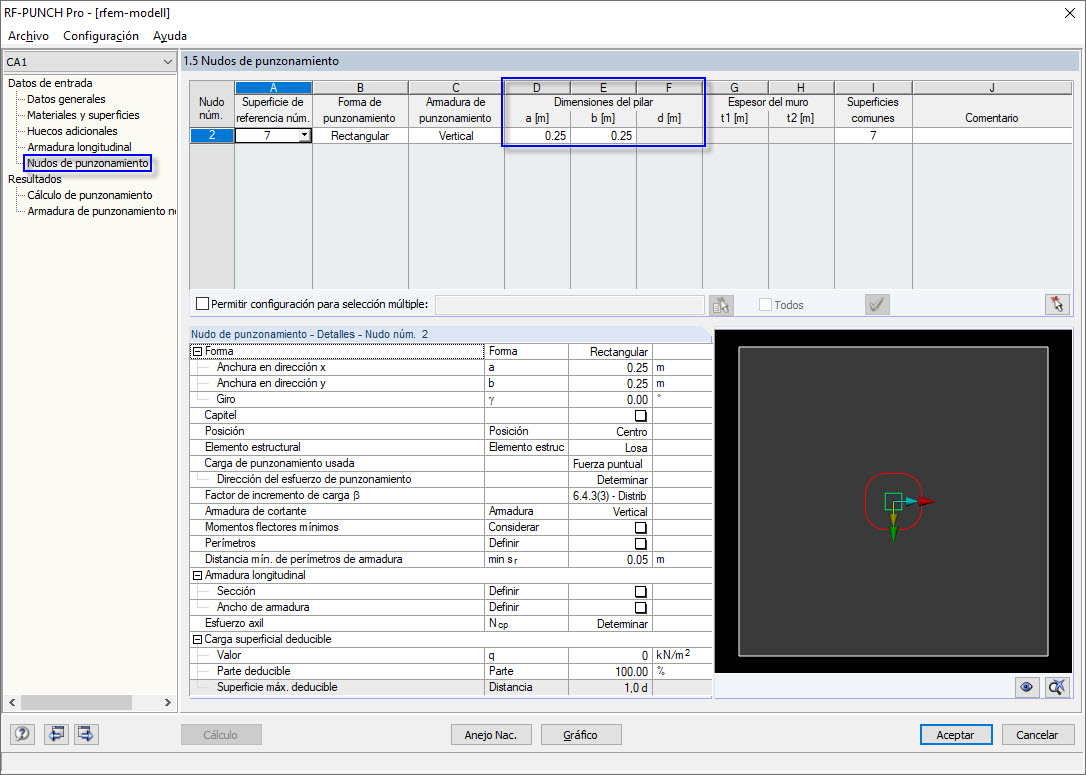Click column A header
Screen dimensions: 1086x775
pos(274,88)
